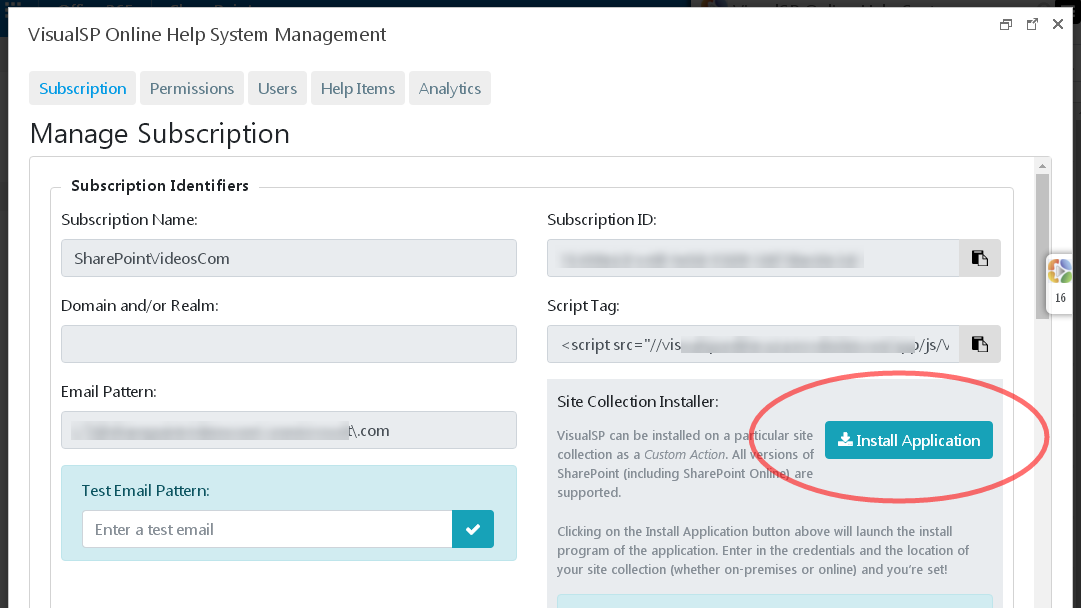Click the Test Email Pattern label

(145, 490)
